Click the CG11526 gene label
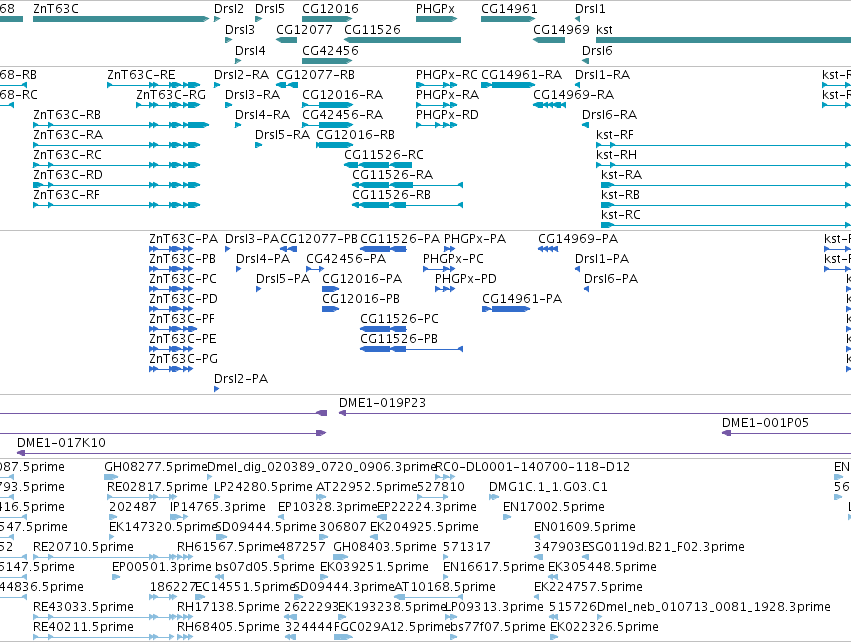Screen dimensions: 851x642 [x=372, y=29]
